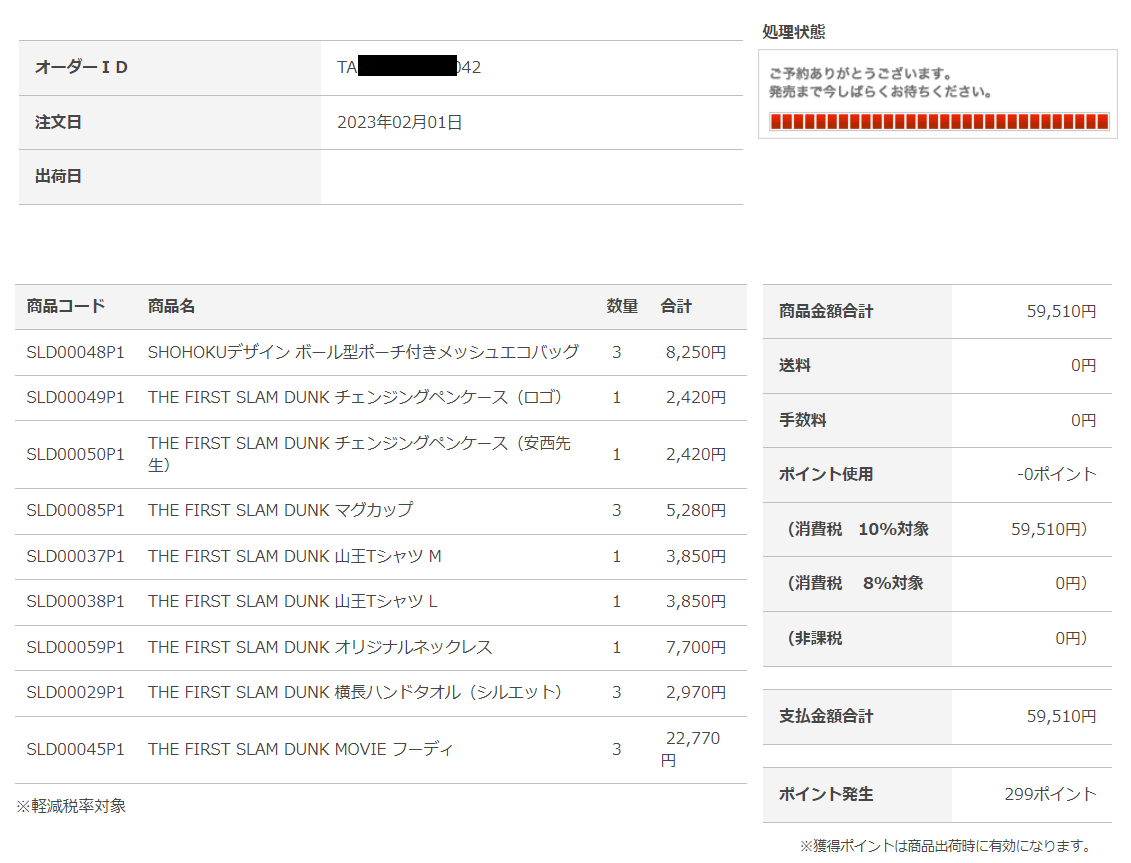1131x863 pixels.
Task: Click the 商品名 column header
Action: pos(171,306)
